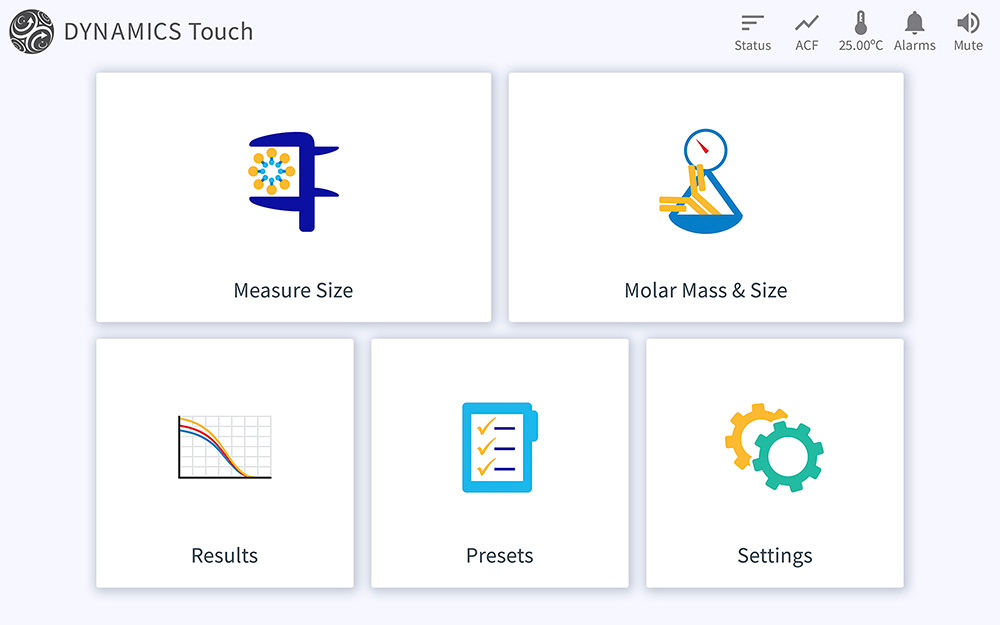Select the Molar Mass & Size label
This screenshot has width=1000, height=625.
tap(705, 291)
